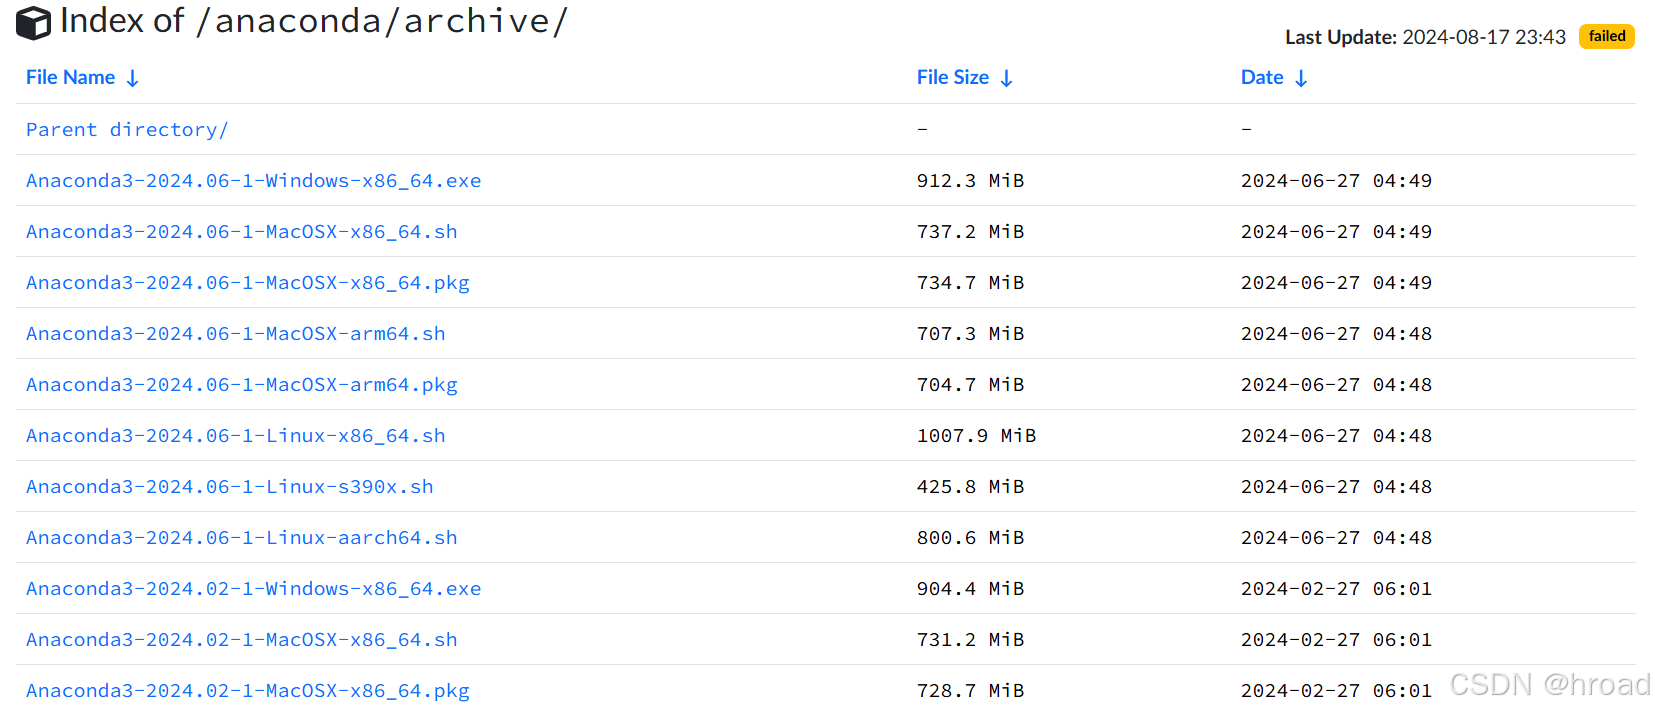Click the File Name column header

(x=70, y=78)
